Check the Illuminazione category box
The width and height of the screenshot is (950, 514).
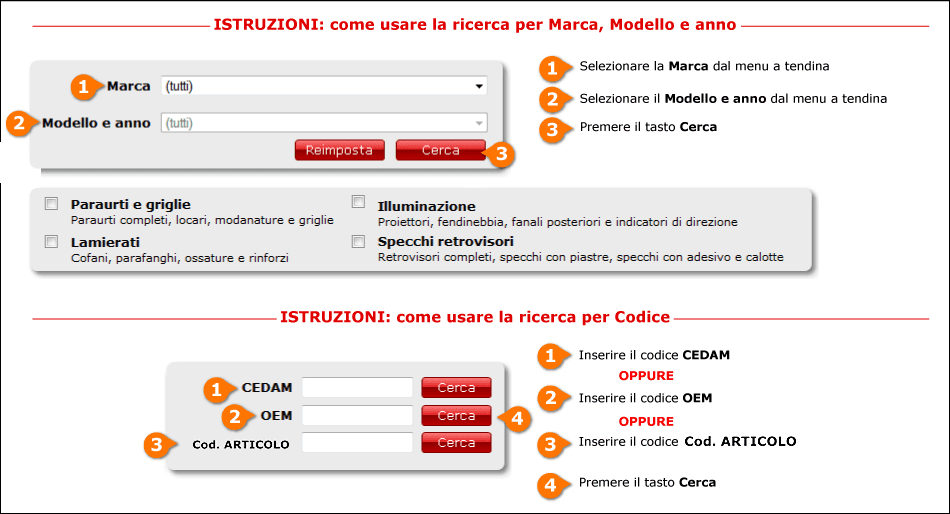(359, 202)
